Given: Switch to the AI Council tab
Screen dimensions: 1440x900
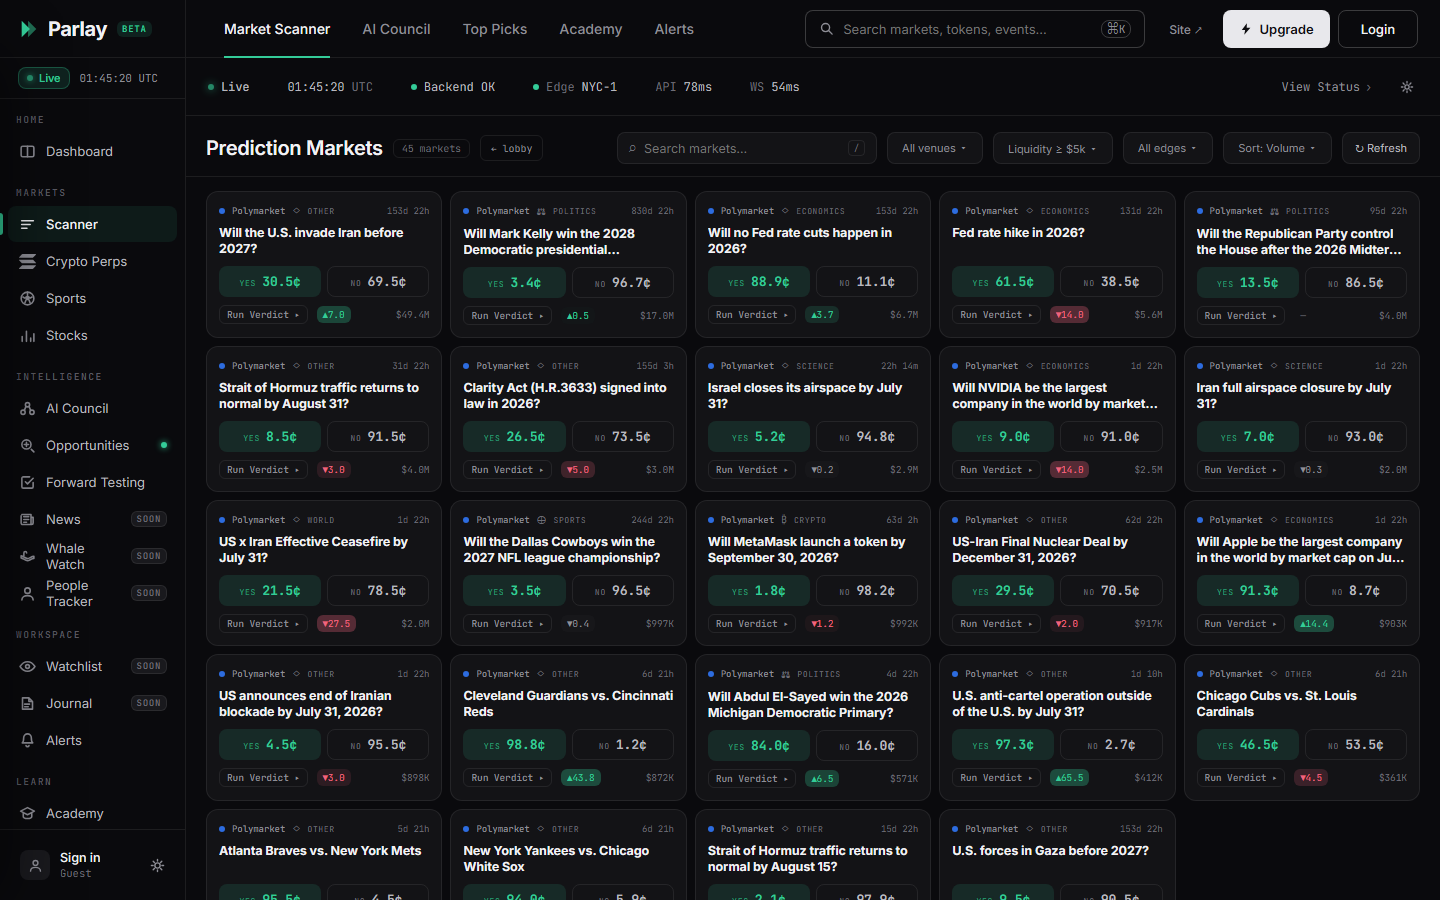Looking at the screenshot, I should pos(396,29).
